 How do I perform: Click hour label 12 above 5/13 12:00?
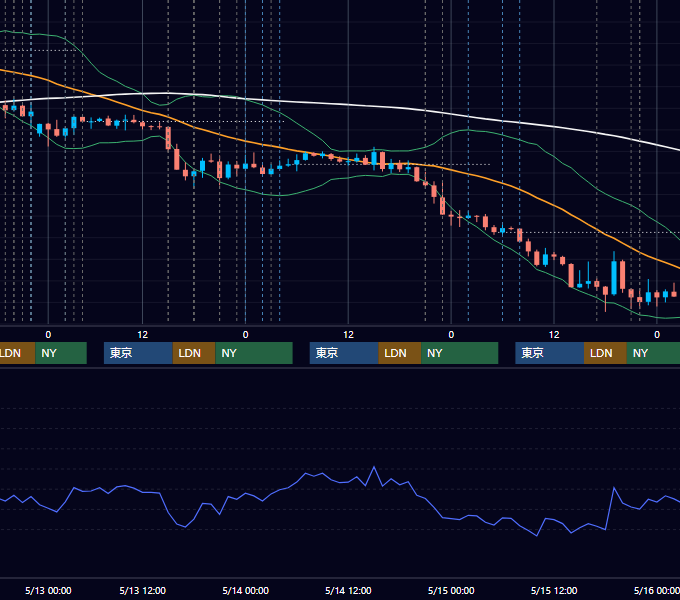point(143,335)
